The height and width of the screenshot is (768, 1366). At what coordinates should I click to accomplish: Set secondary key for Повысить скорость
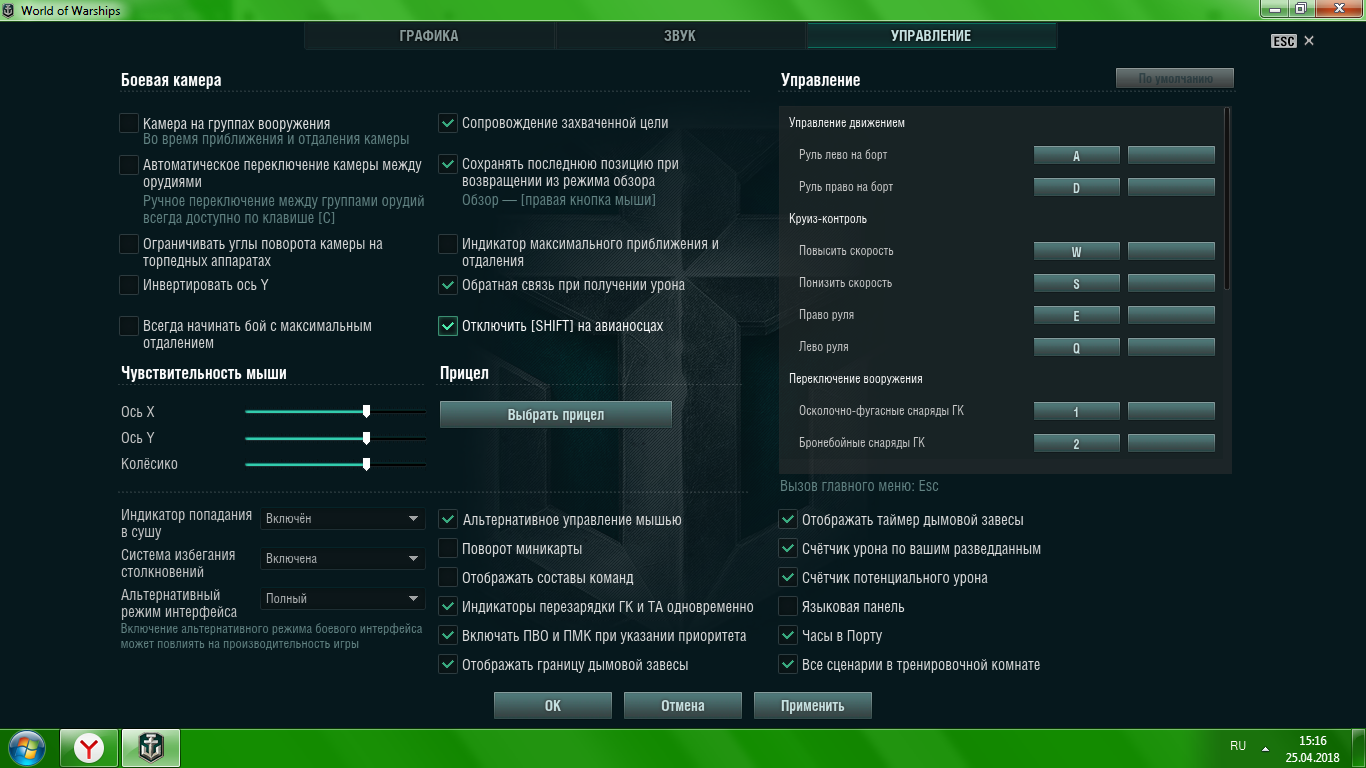(x=1171, y=252)
